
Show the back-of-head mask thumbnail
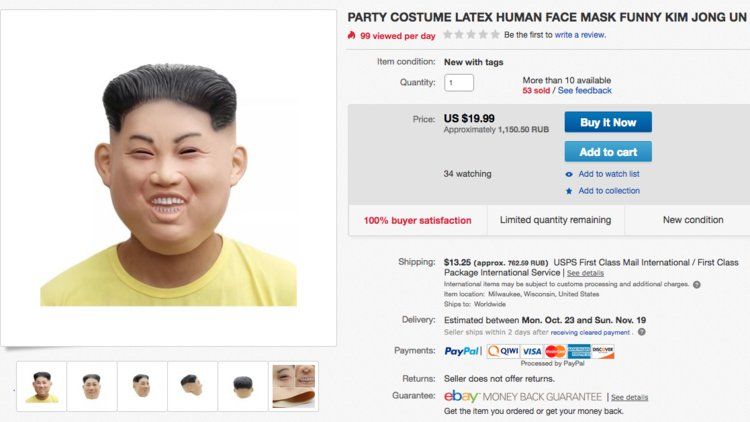click(x=243, y=386)
